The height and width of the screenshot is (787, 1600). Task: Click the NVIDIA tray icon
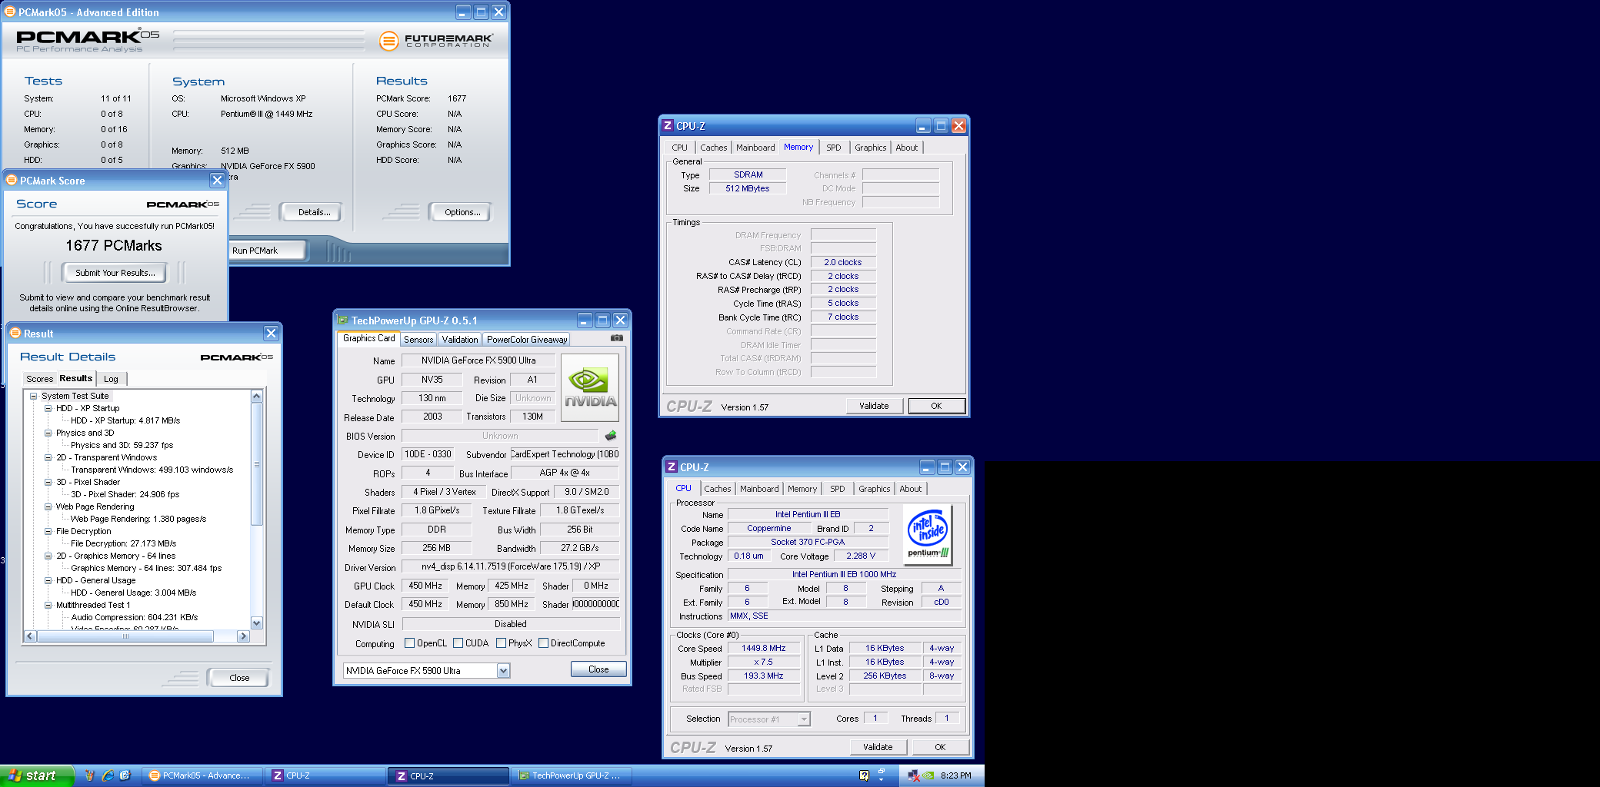pyautogui.click(x=929, y=775)
